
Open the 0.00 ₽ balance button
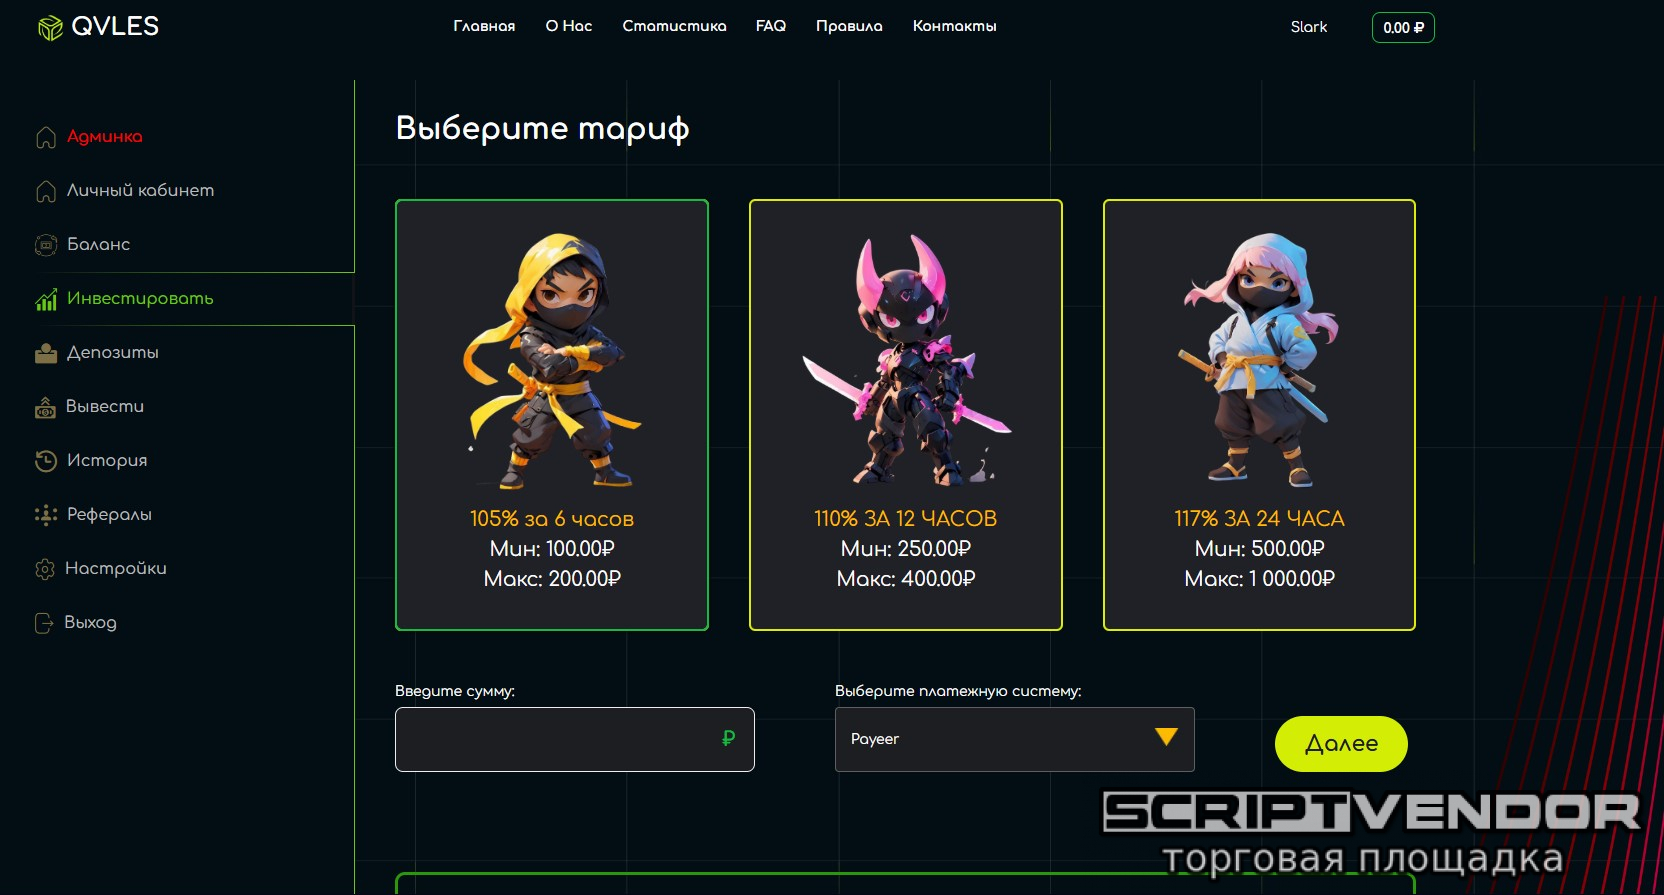1403,28
